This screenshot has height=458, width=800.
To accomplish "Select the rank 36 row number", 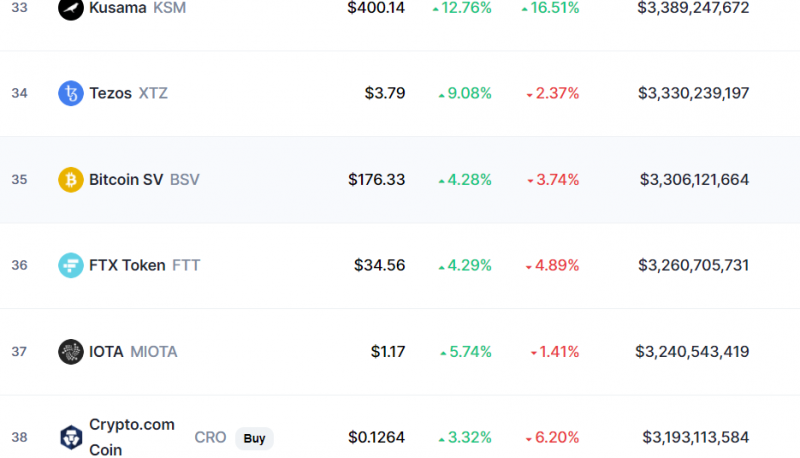I will (x=19, y=265).
